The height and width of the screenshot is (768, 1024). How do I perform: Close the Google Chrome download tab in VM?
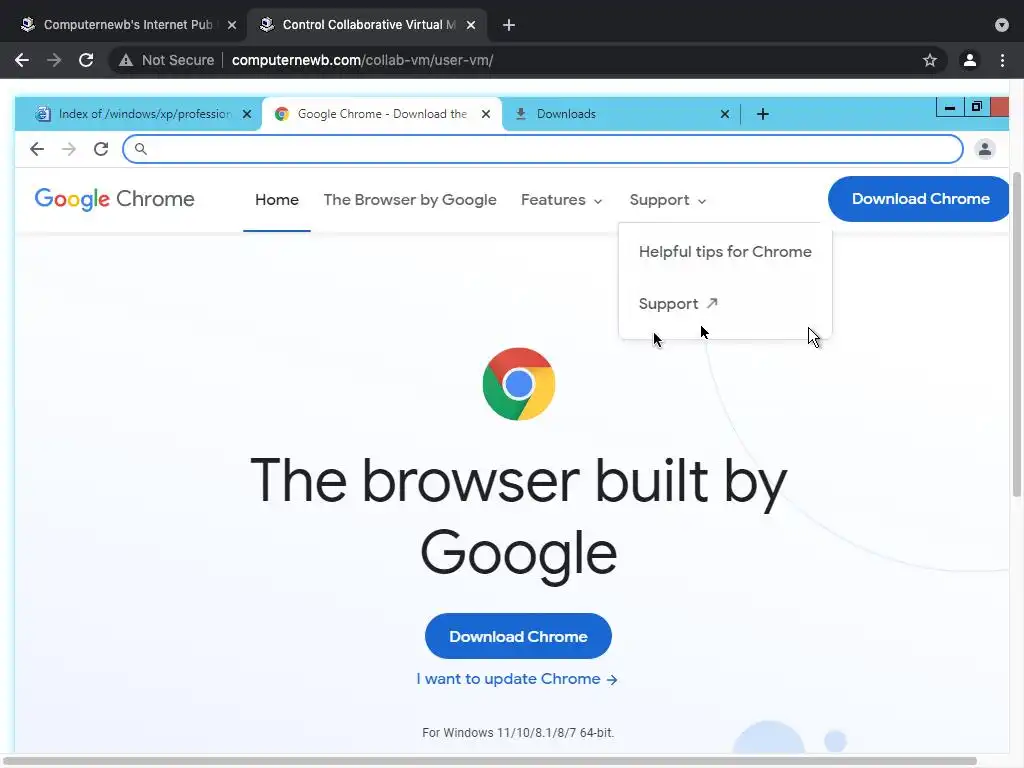486,114
